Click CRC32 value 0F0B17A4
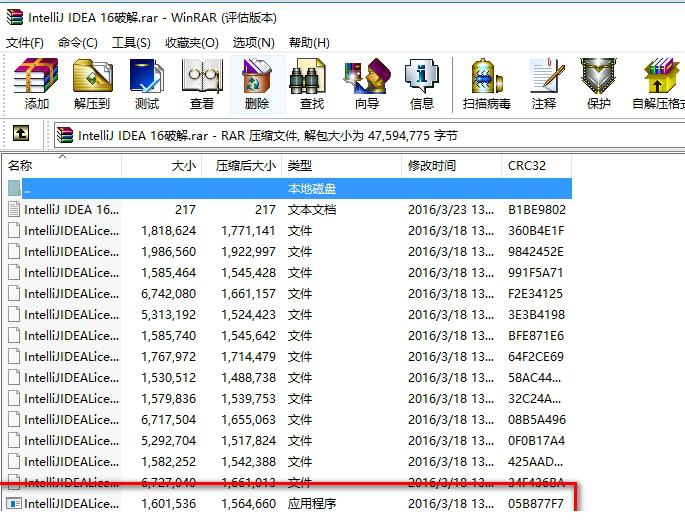 click(536, 441)
